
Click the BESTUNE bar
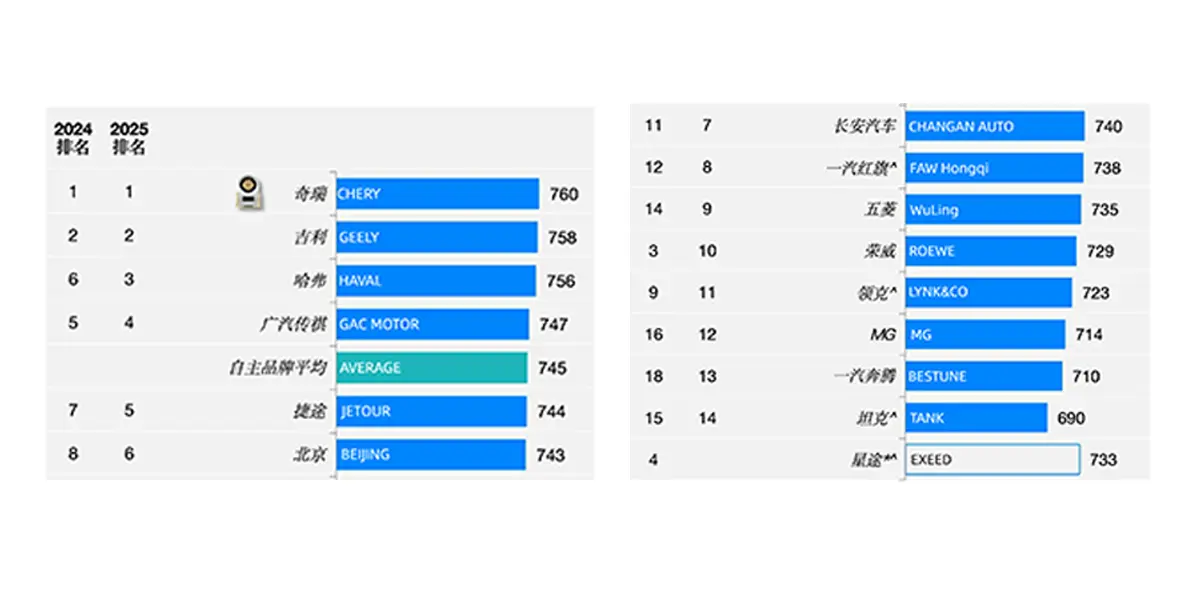(x=984, y=376)
